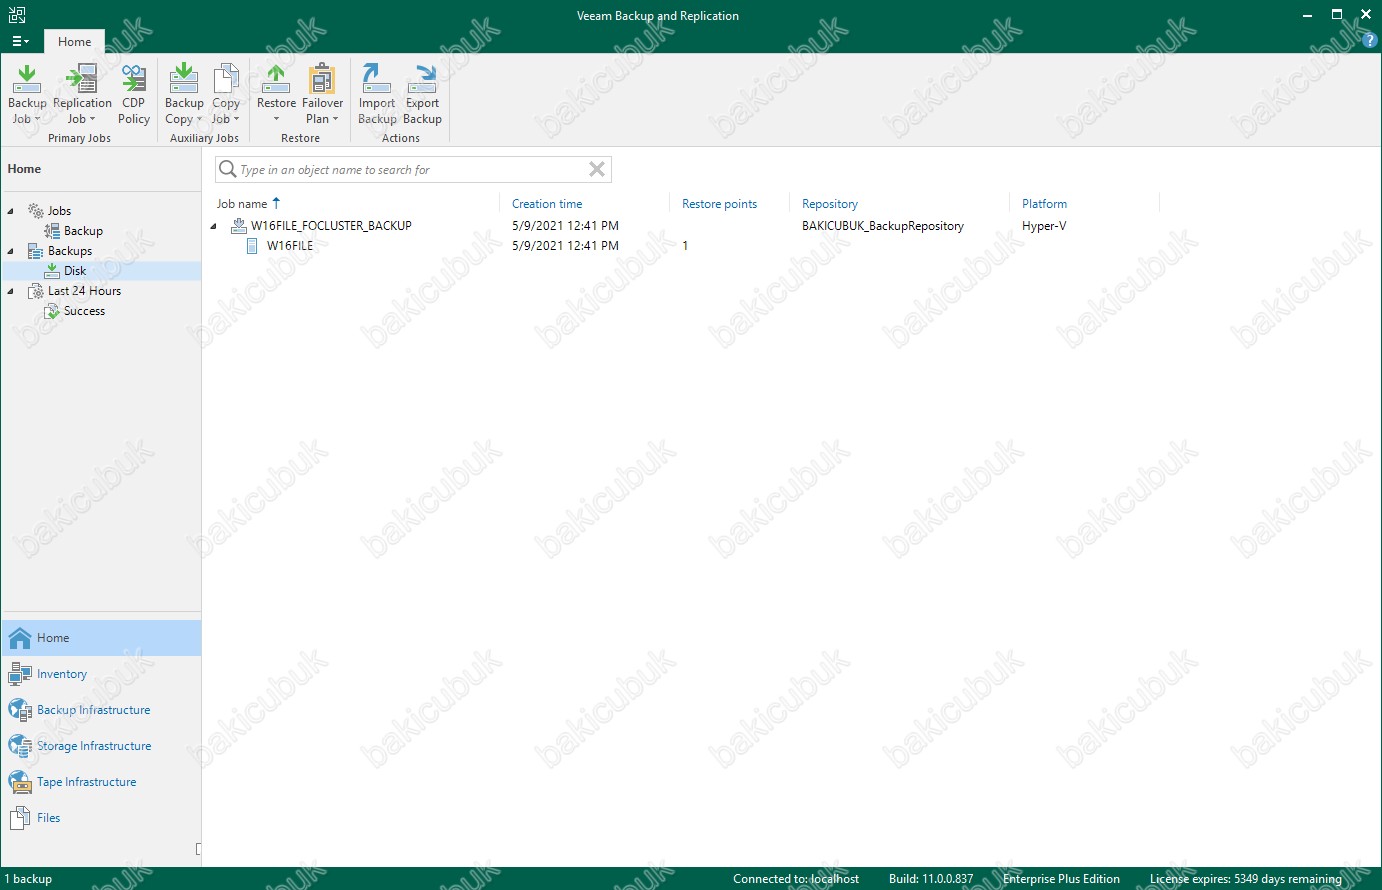This screenshot has width=1382, height=890.
Task: Collapse the Jobs tree node
Action: coord(11,211)
